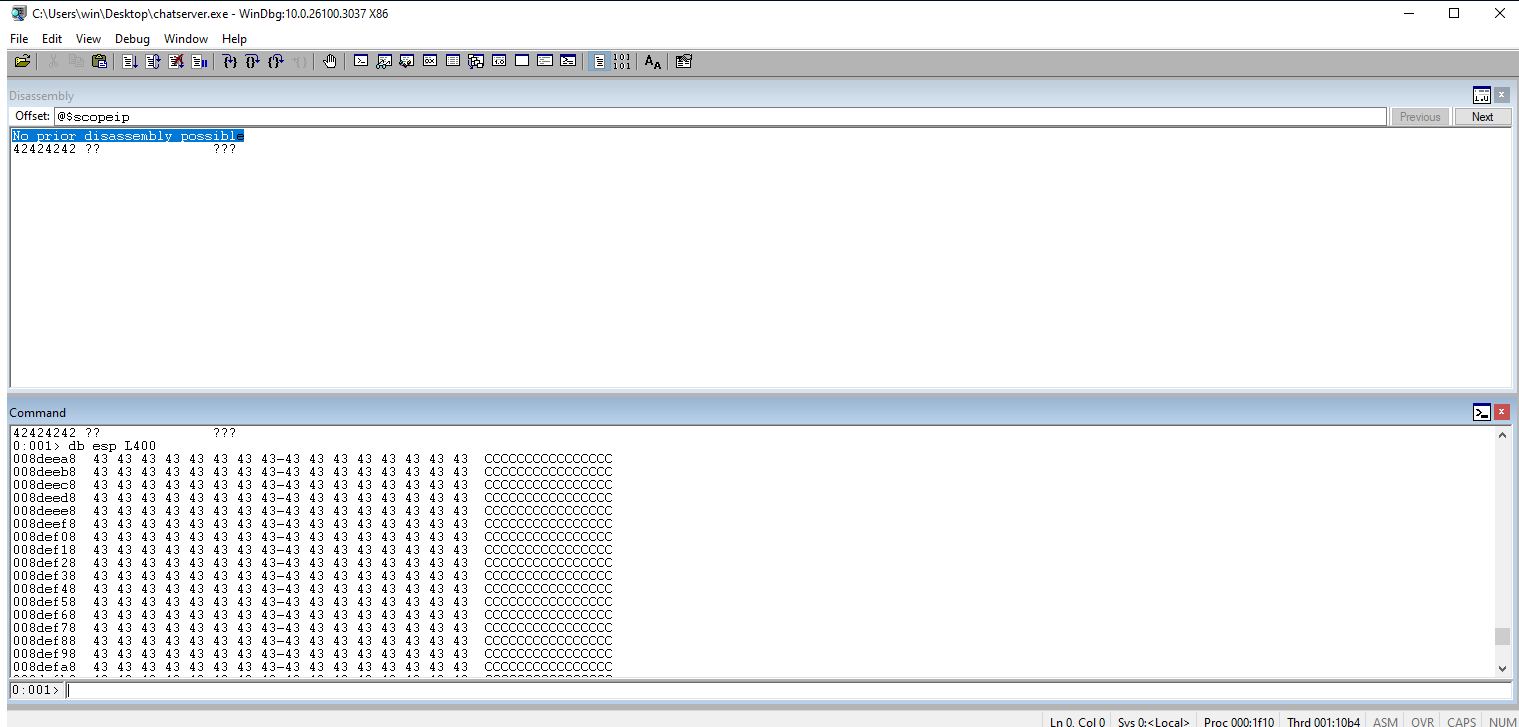Click the command input field at 0:001> prompt
Screen dimensions: 1519x727
(x=780, y=690)
